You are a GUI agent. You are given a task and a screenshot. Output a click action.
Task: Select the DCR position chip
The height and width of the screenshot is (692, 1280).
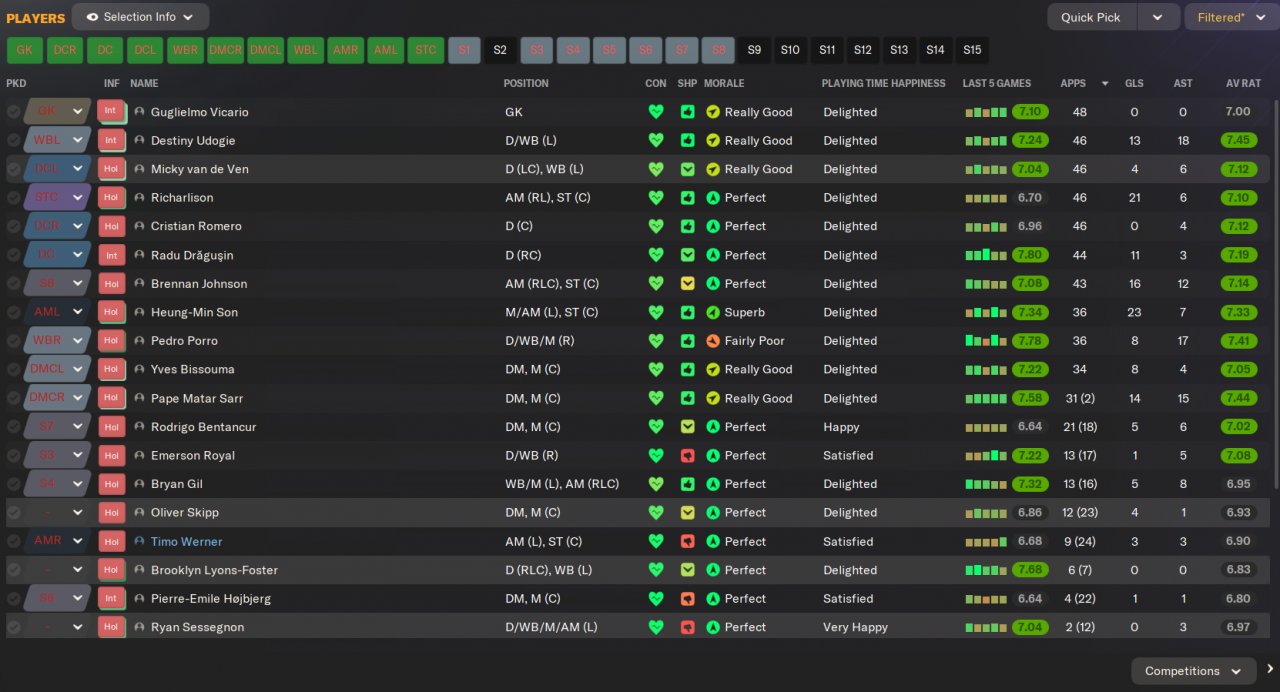(x=64, y=50)
